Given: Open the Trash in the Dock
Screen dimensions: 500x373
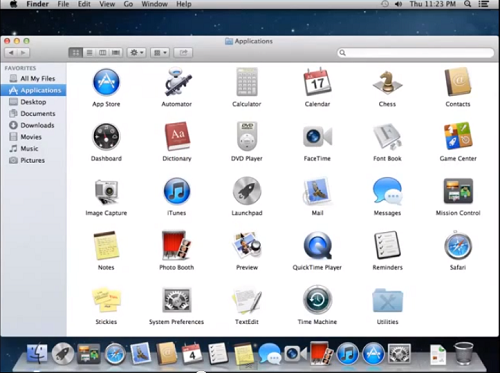Looking at the screenshot, I should pos(464,353).
